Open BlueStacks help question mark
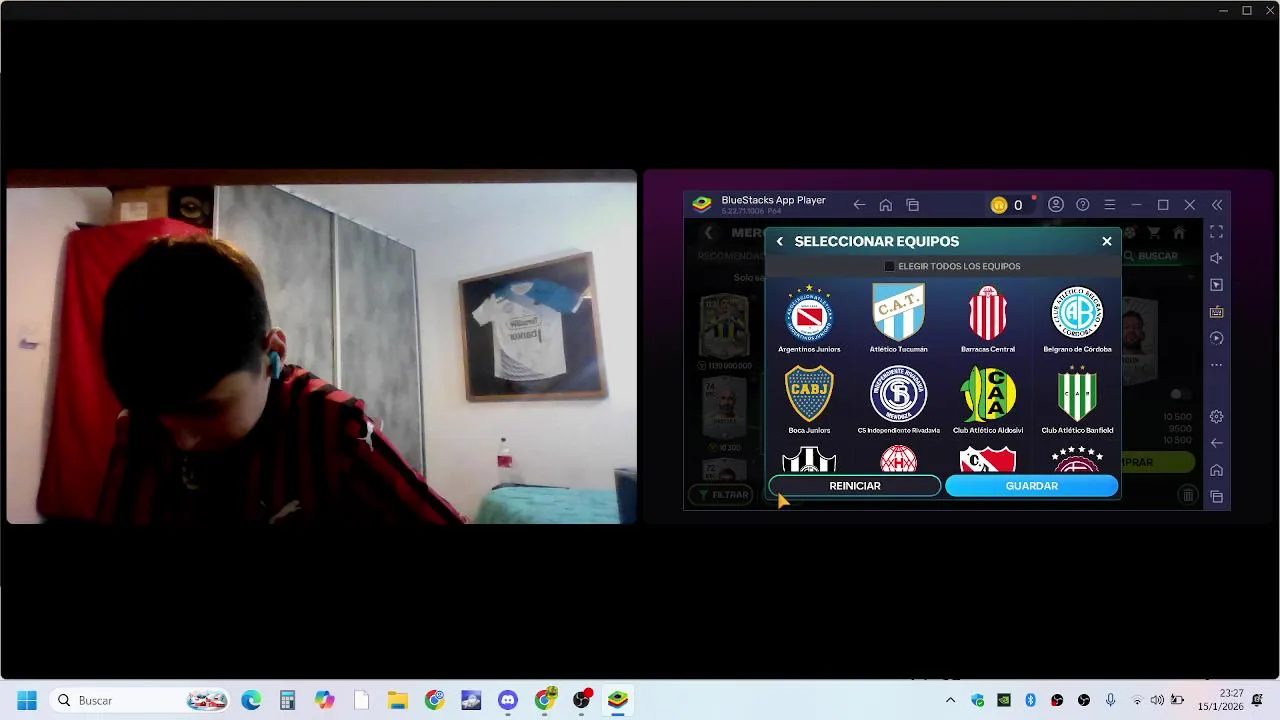Image resolution: width=1280 pixels, height=720 pixels. pos(1083,205)
